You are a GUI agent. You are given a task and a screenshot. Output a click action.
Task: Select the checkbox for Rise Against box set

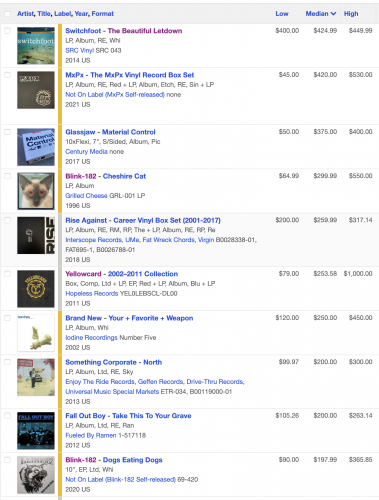click(x=7, y=220)
